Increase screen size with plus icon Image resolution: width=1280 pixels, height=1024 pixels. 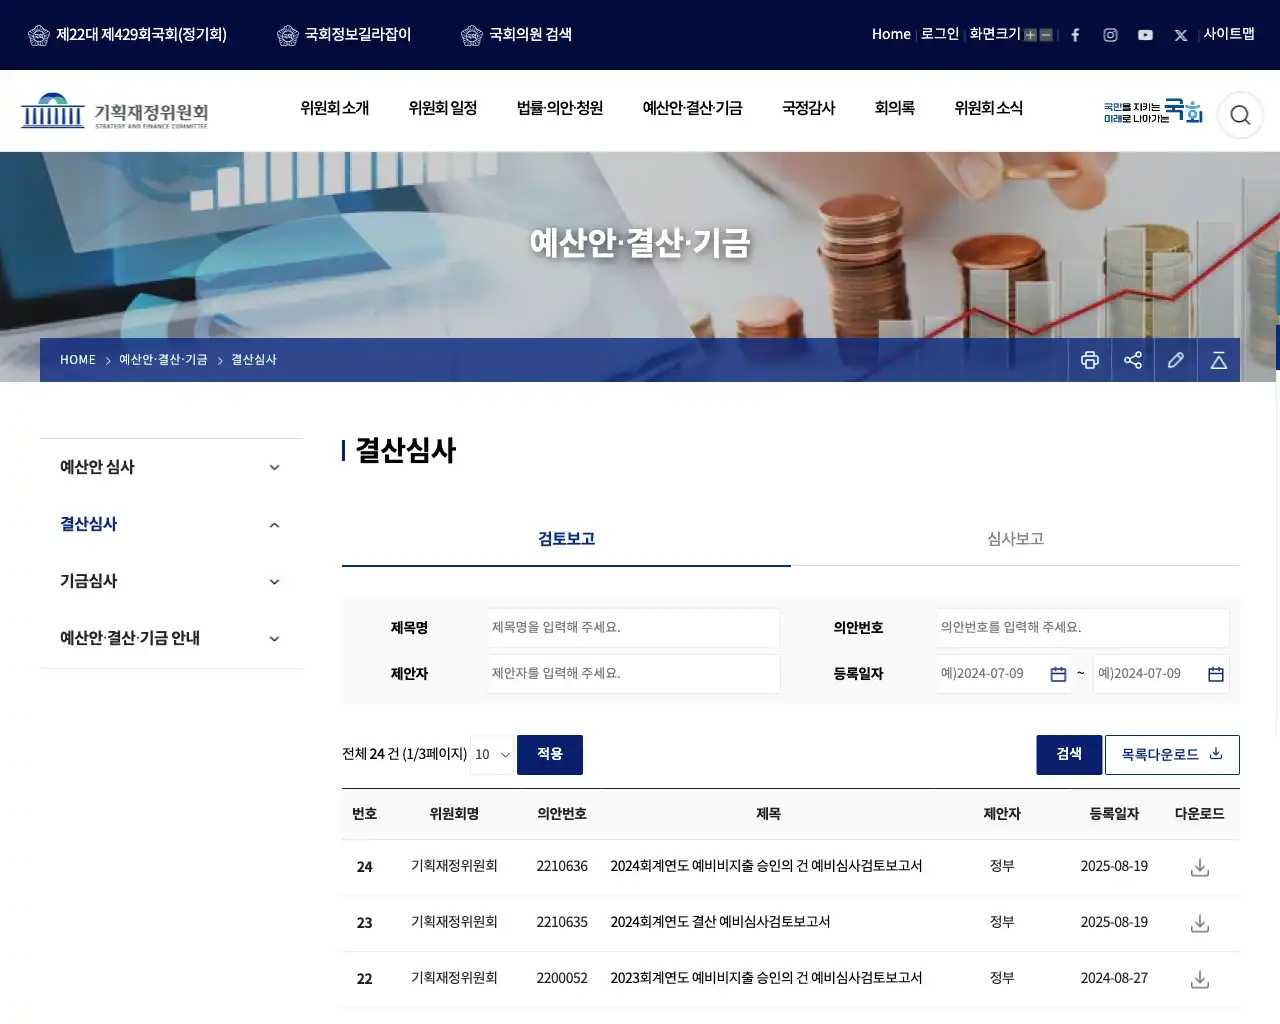pyautogui.click(x=1030, y=35)
